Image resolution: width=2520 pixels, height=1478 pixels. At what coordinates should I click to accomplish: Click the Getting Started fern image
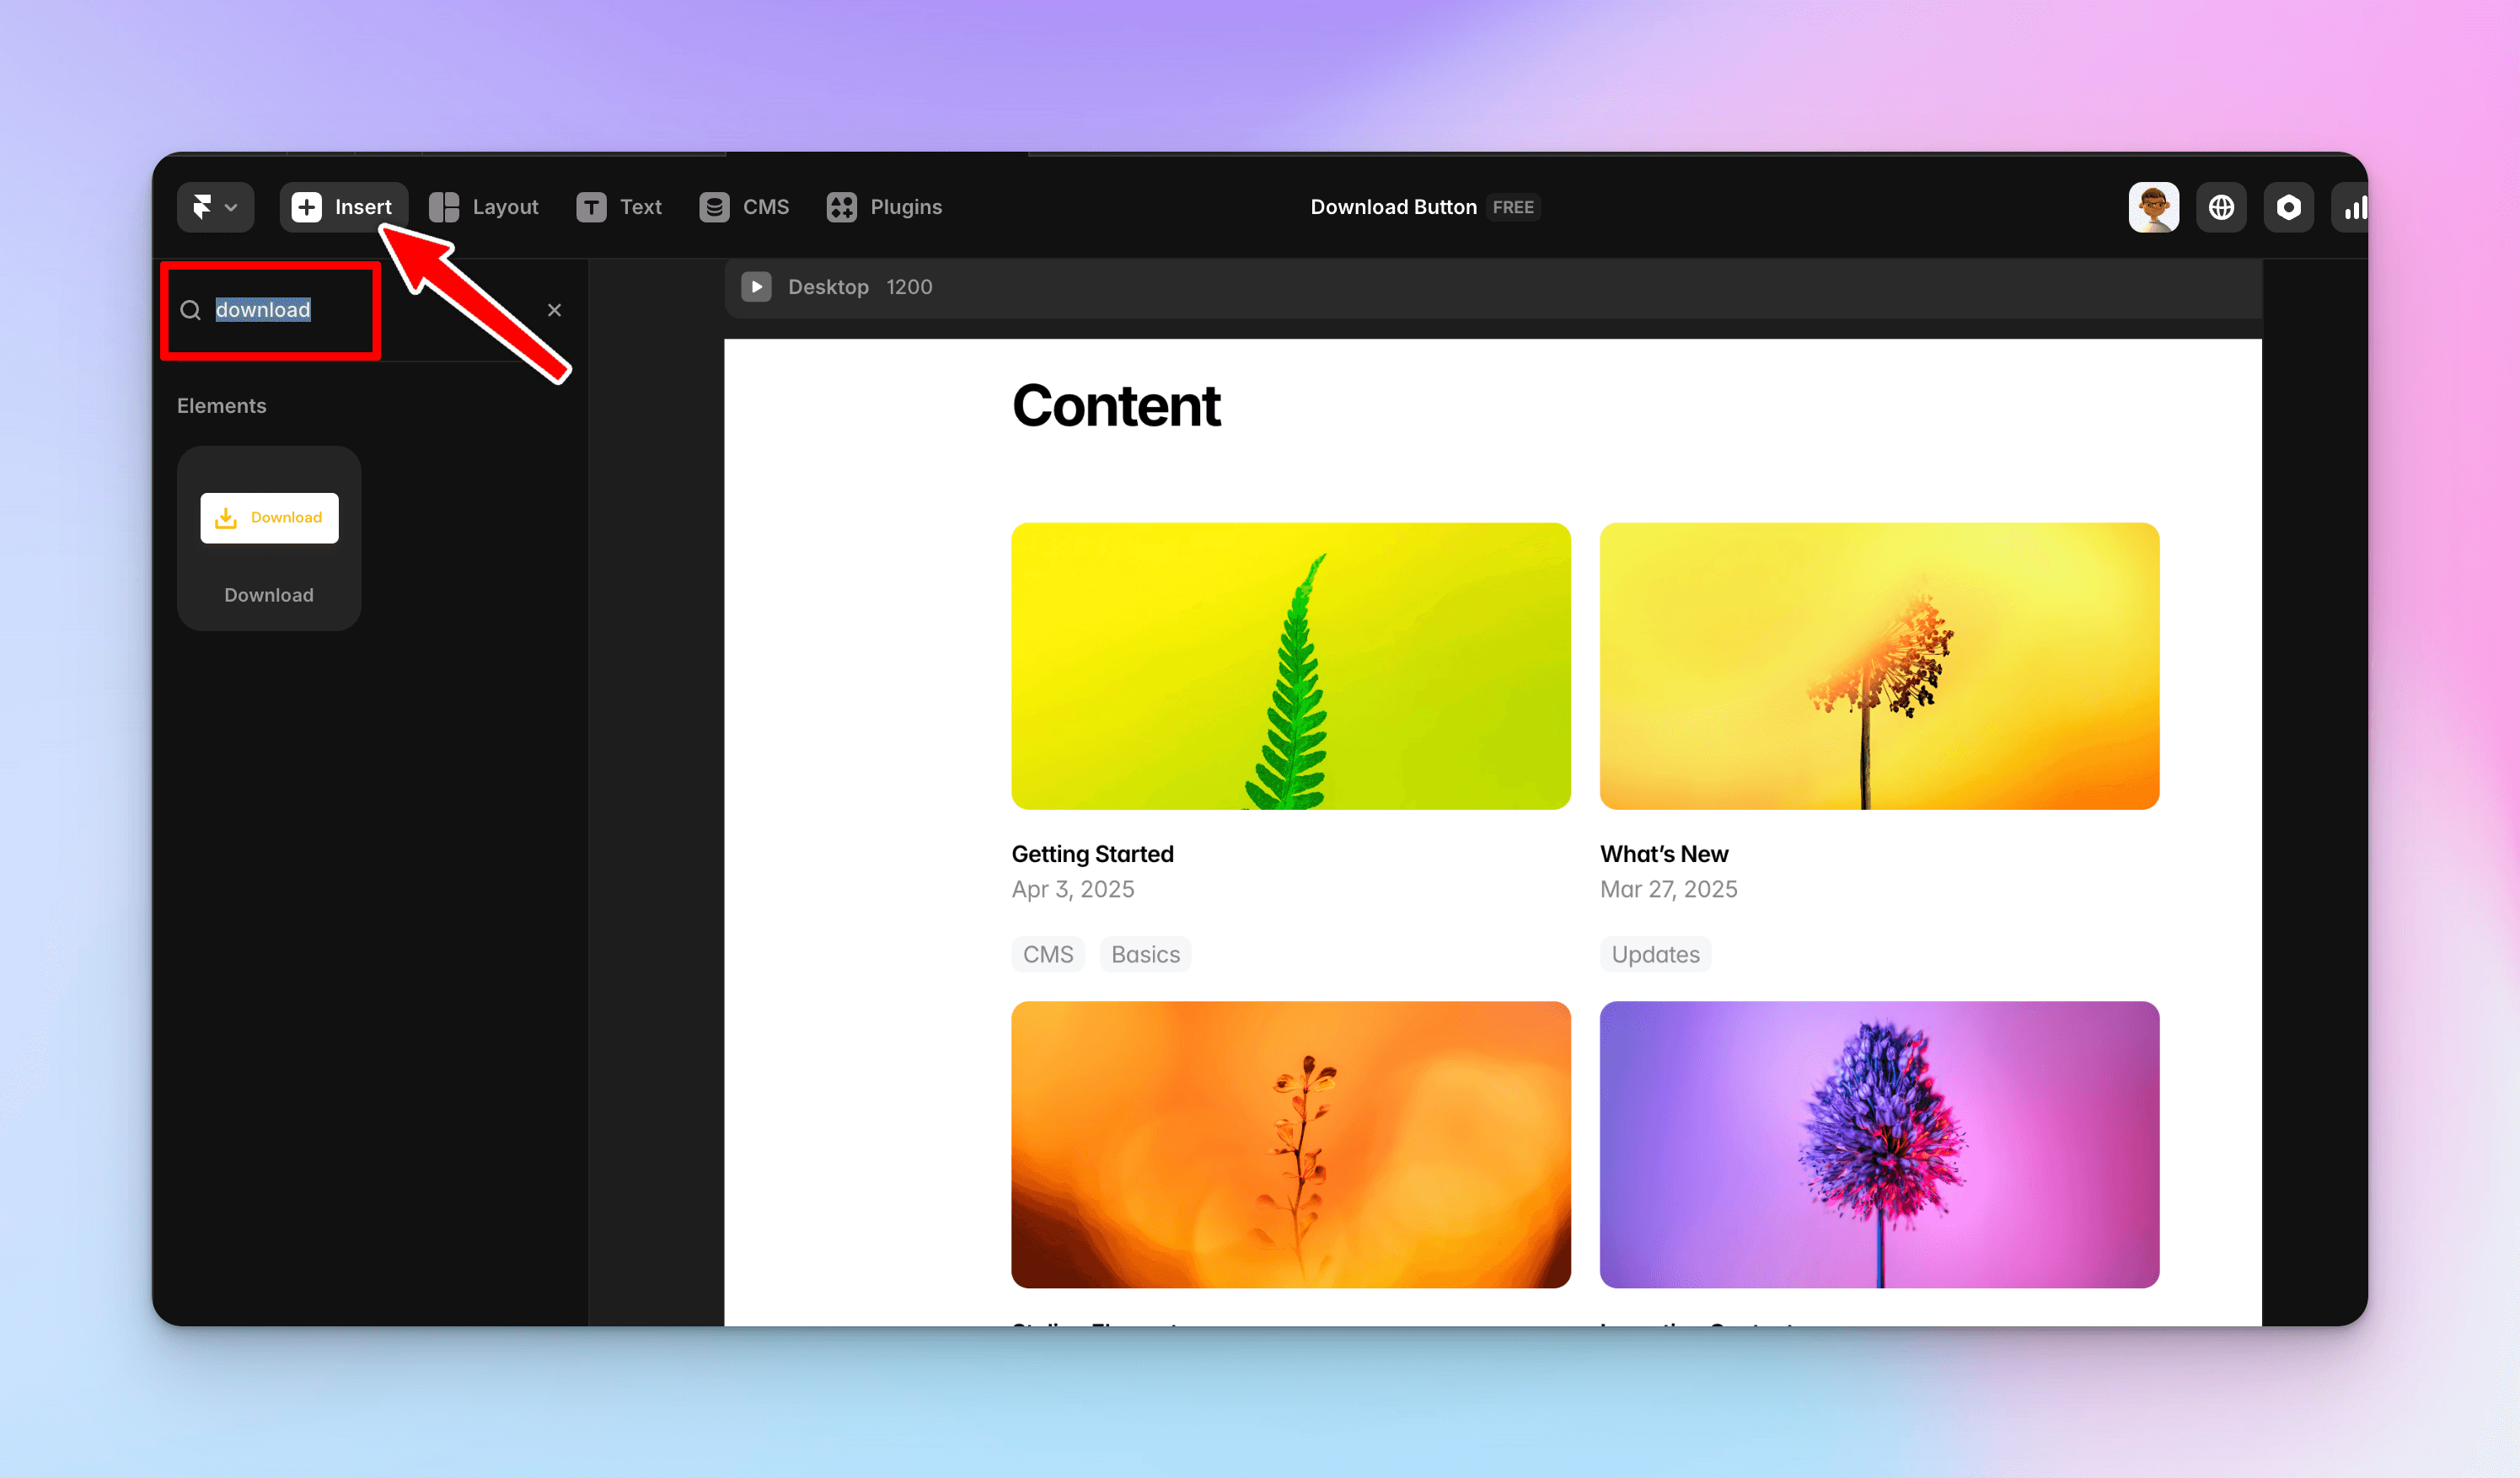[x=1290, y=666]
